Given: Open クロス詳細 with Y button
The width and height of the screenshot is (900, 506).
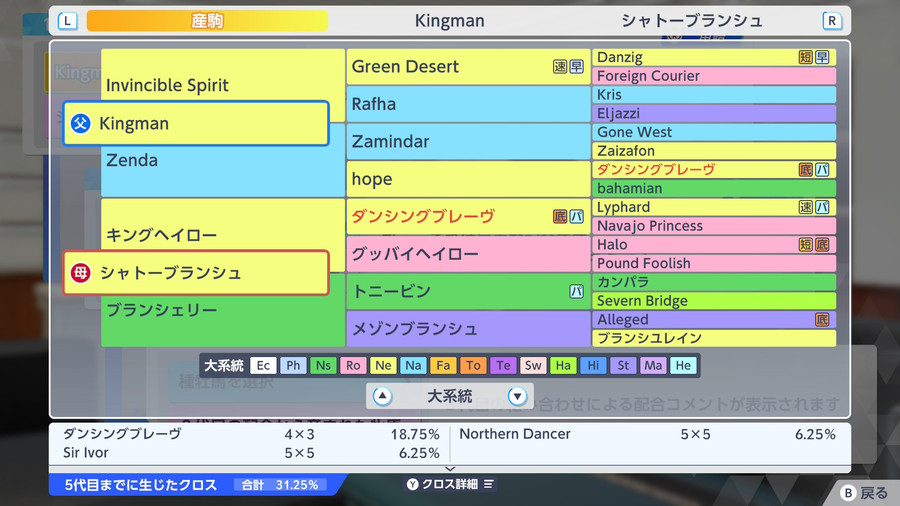Looking at the screenshot, I should [450, 484].
